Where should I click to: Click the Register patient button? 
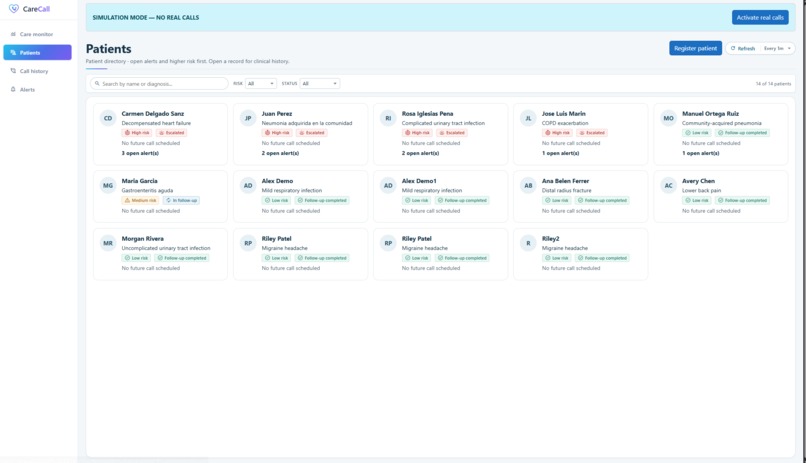[x=695, y=48]
